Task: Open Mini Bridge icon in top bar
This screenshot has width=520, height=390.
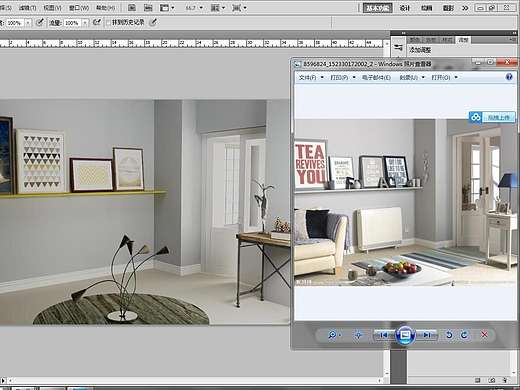Action: click(x=148, y=7)
